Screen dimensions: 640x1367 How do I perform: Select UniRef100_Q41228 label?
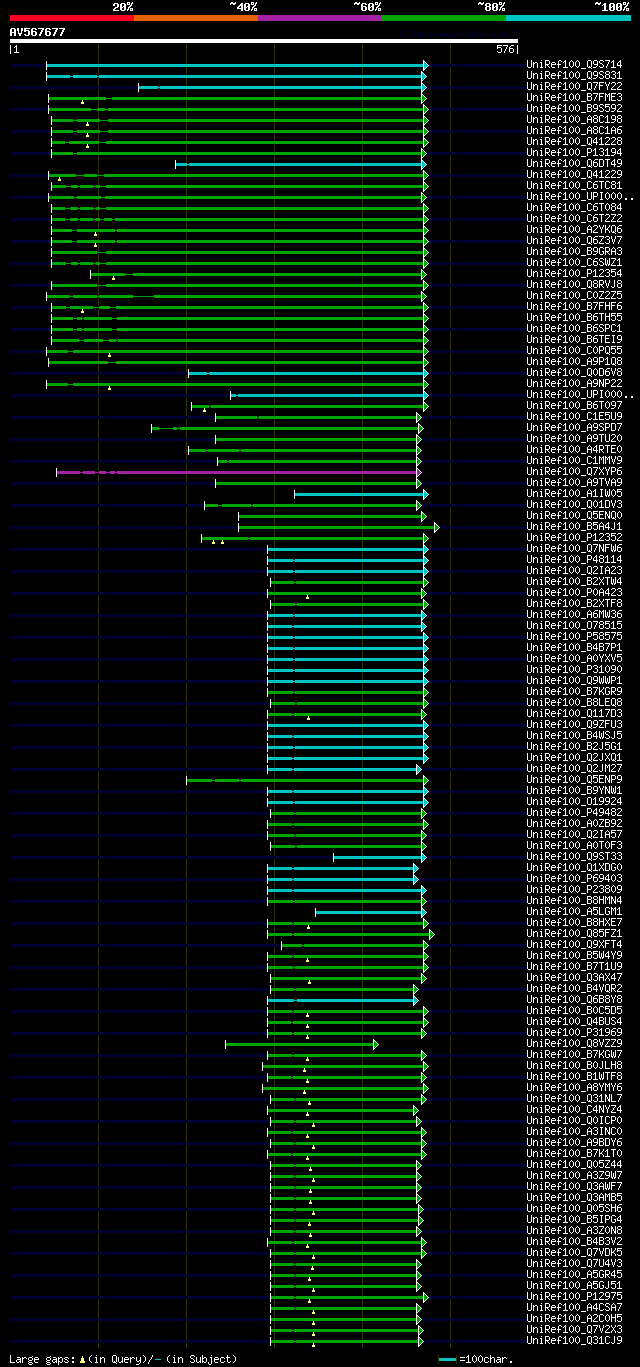573,142
